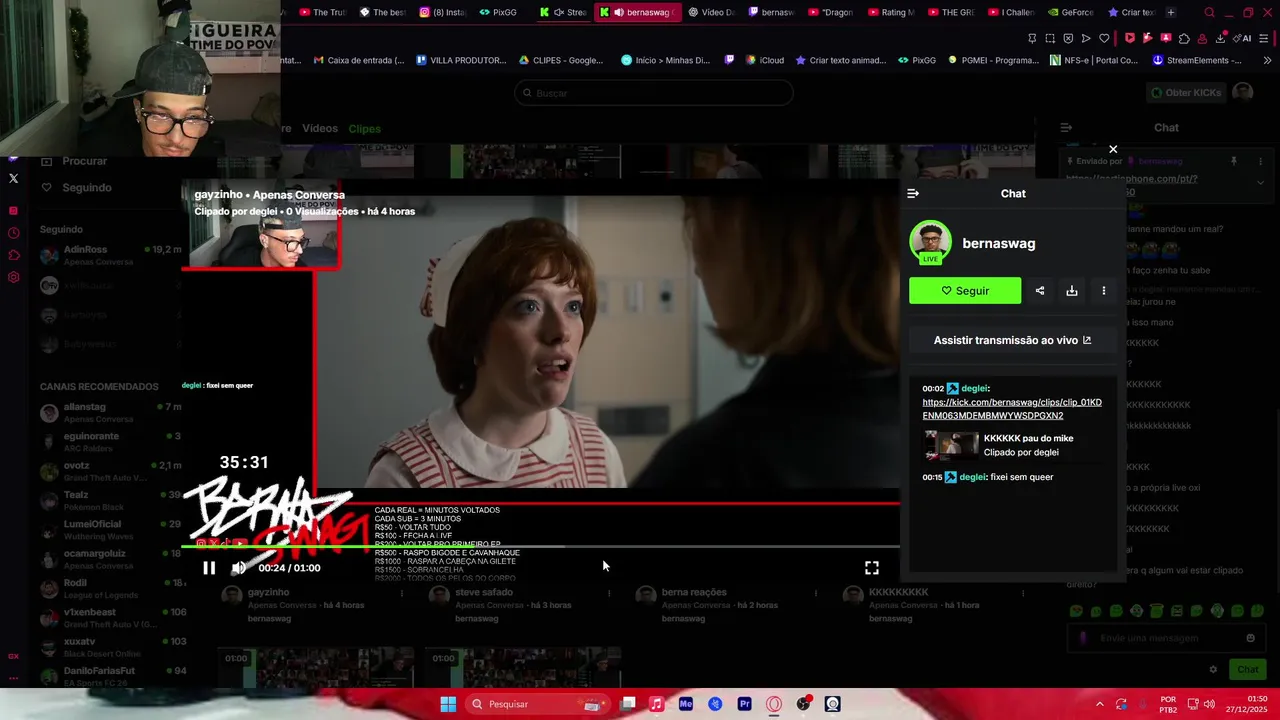
Task: Mute the clip volume
Action: pos(238,568)
